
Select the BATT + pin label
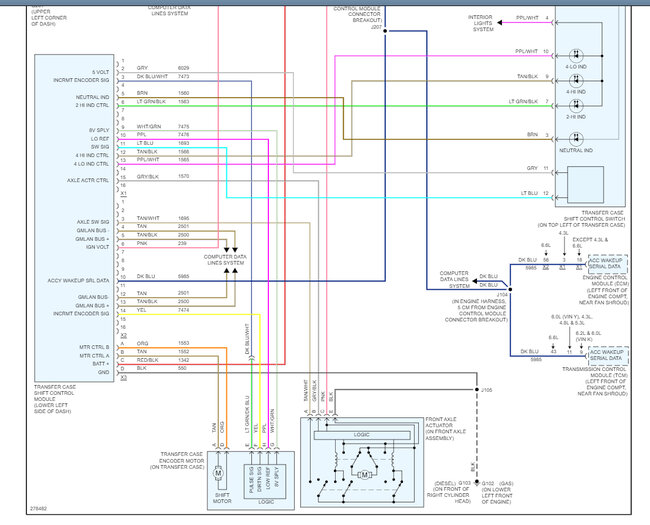[101, 364]
